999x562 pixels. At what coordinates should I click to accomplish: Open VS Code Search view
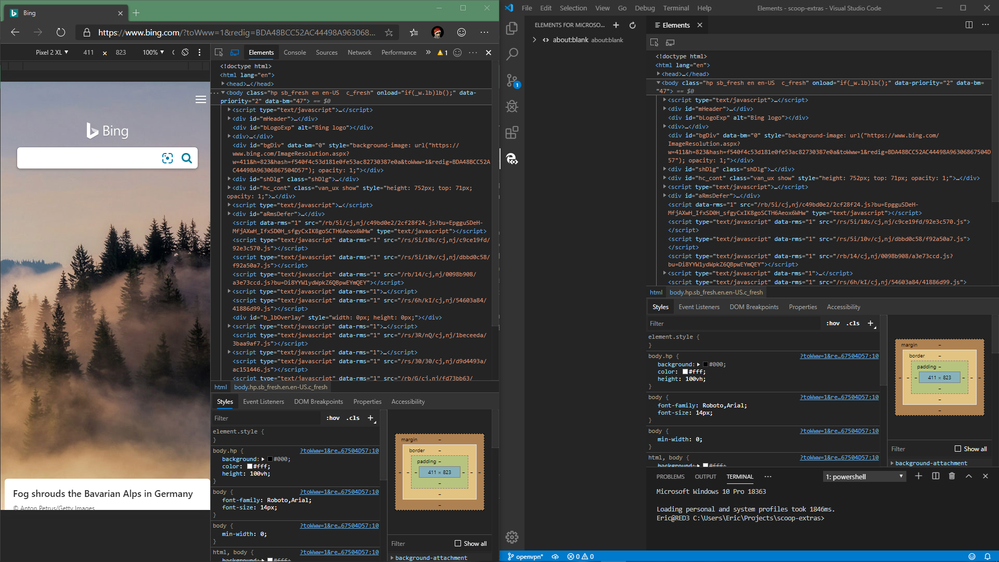click(512, 54)
